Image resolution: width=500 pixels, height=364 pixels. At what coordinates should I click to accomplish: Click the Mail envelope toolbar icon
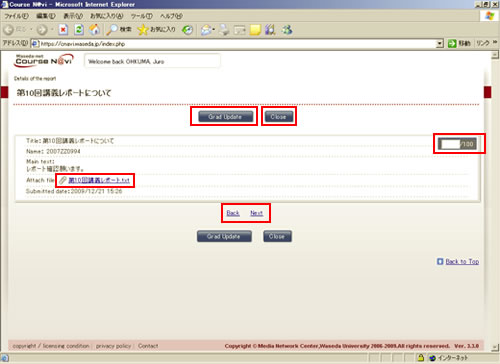click(x=206, y=30)
